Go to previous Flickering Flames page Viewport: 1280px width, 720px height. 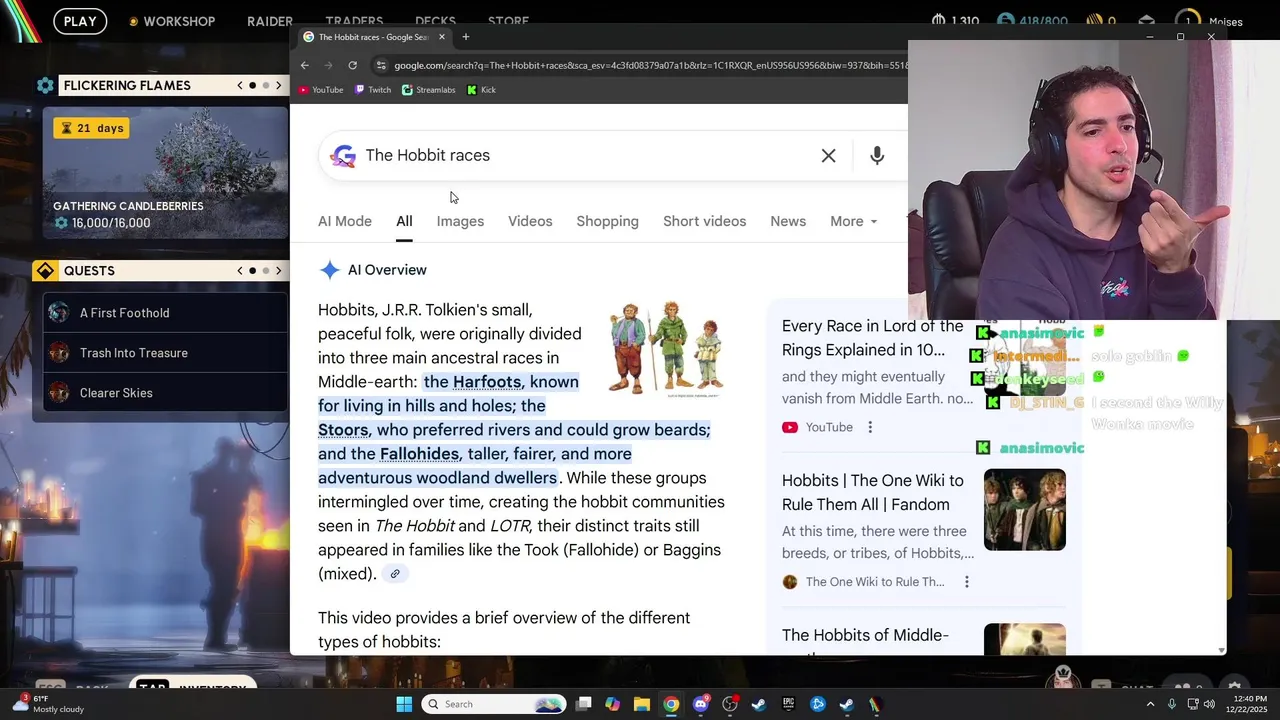(240, 85)
